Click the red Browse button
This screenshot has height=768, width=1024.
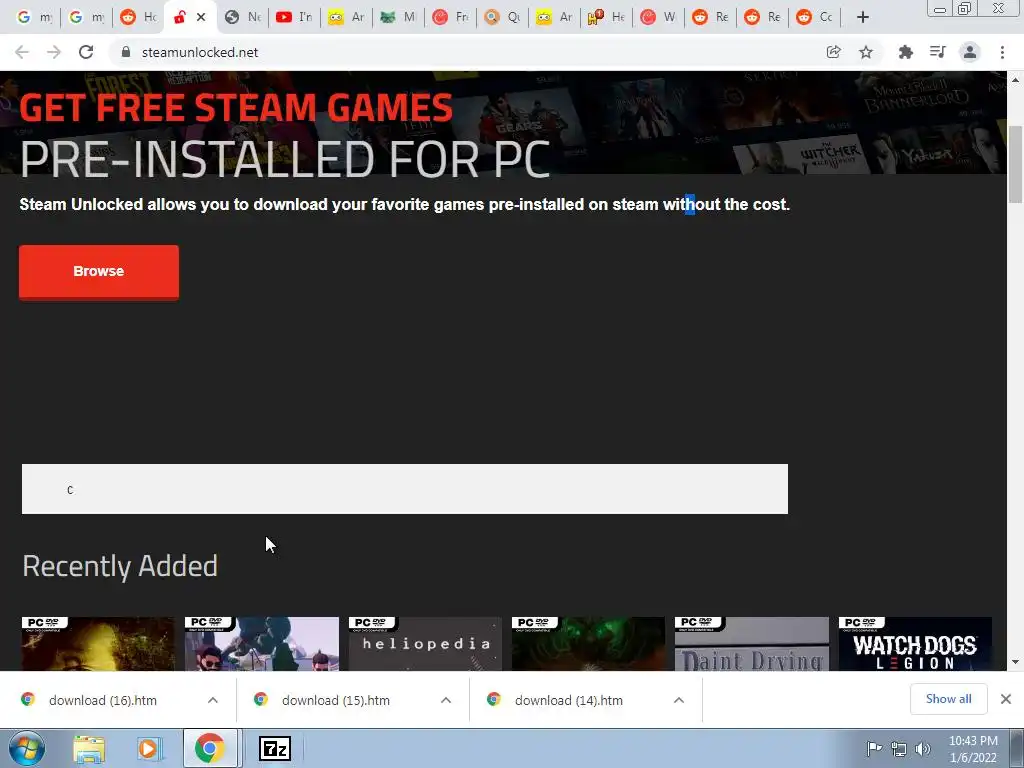coord(99,272)
